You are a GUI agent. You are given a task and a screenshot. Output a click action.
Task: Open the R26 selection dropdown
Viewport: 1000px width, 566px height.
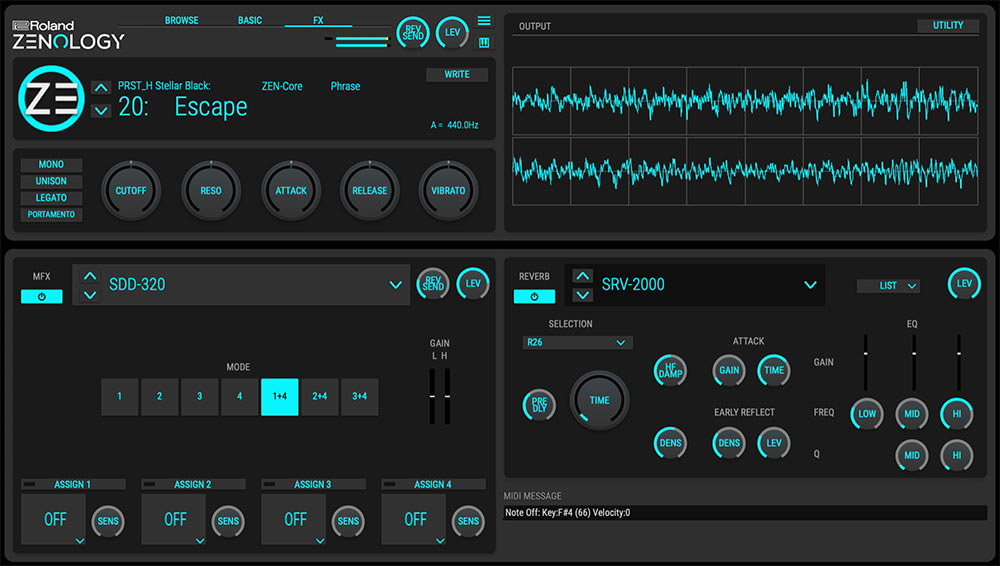point(577,343)
